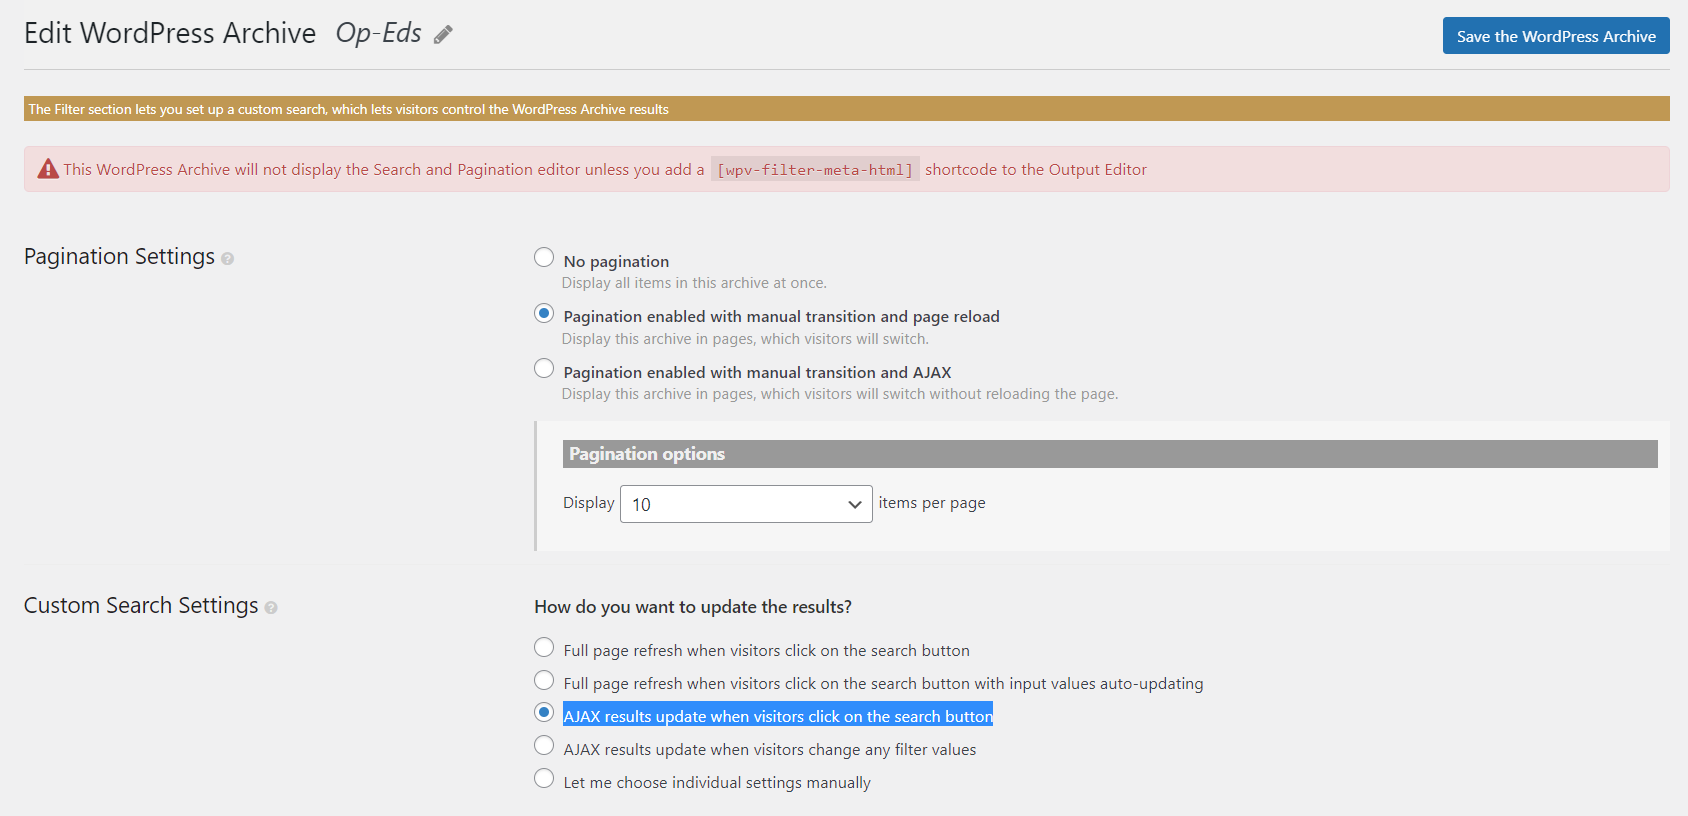Click the Edit WordPress Archive page heading
Image resolution: width=1688 pixels, height=816 pixels.
click(x=170, y=34)
